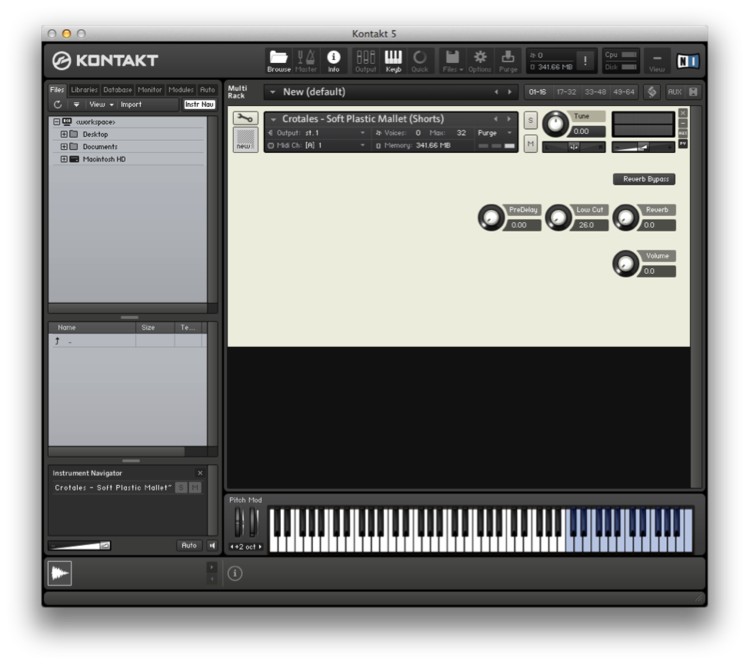Mute the Crotales instrument
750x665 pixels.
click(530, 144)
